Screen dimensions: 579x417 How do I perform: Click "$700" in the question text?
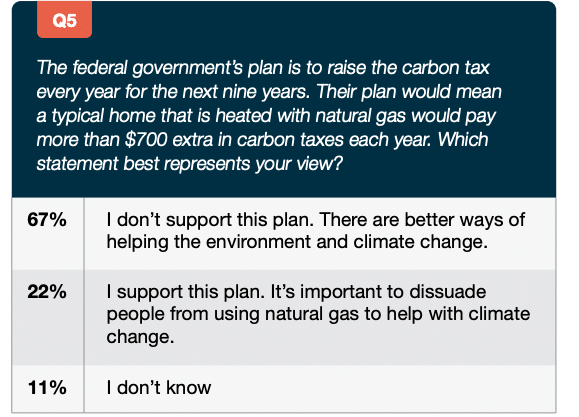tap(146, 140)
